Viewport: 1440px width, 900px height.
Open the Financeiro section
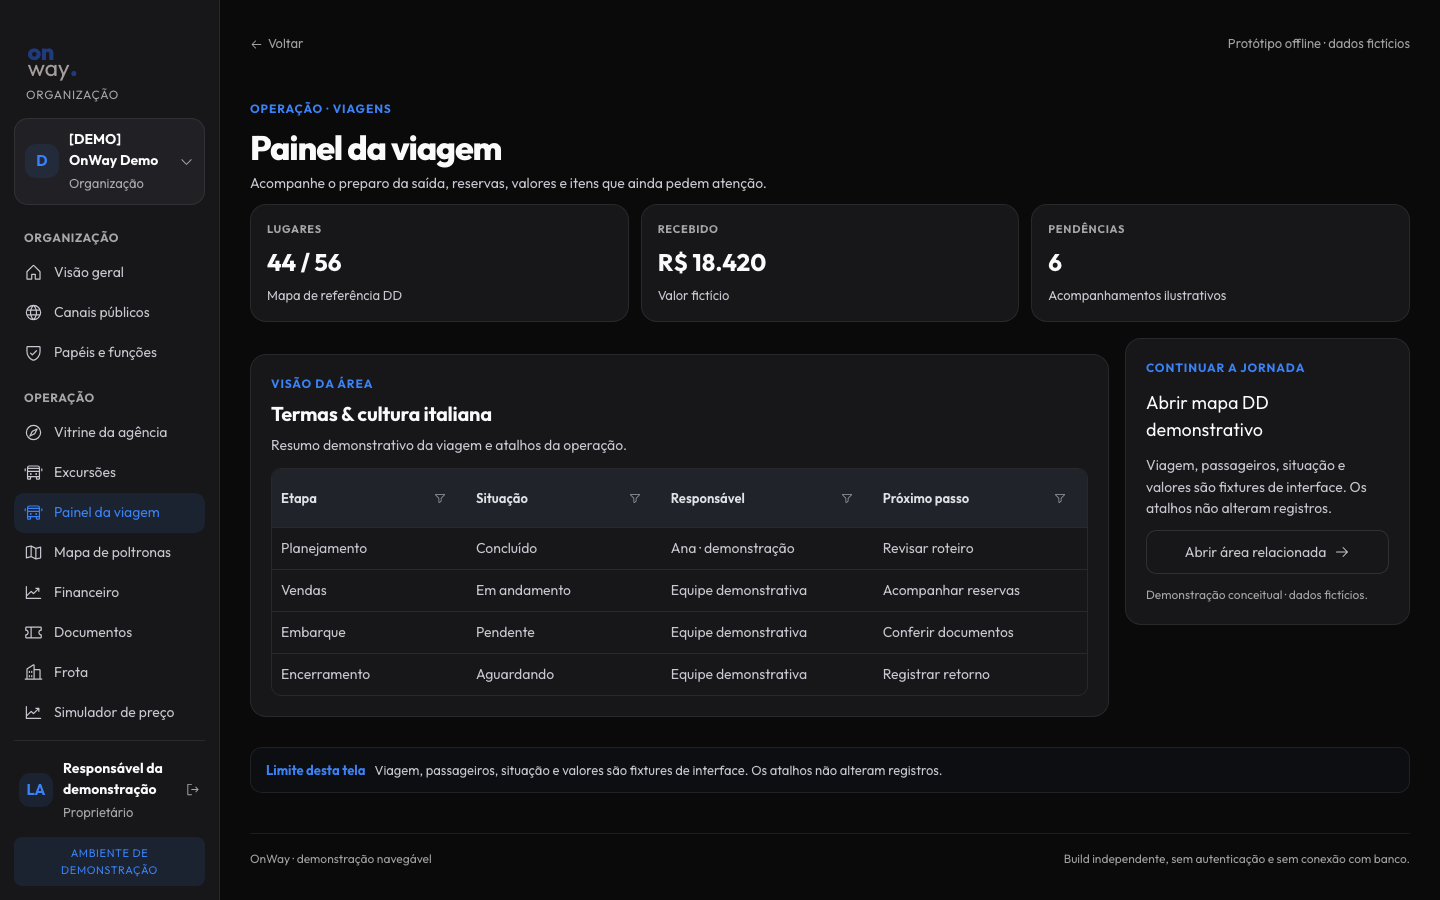[x=109, y=592]
